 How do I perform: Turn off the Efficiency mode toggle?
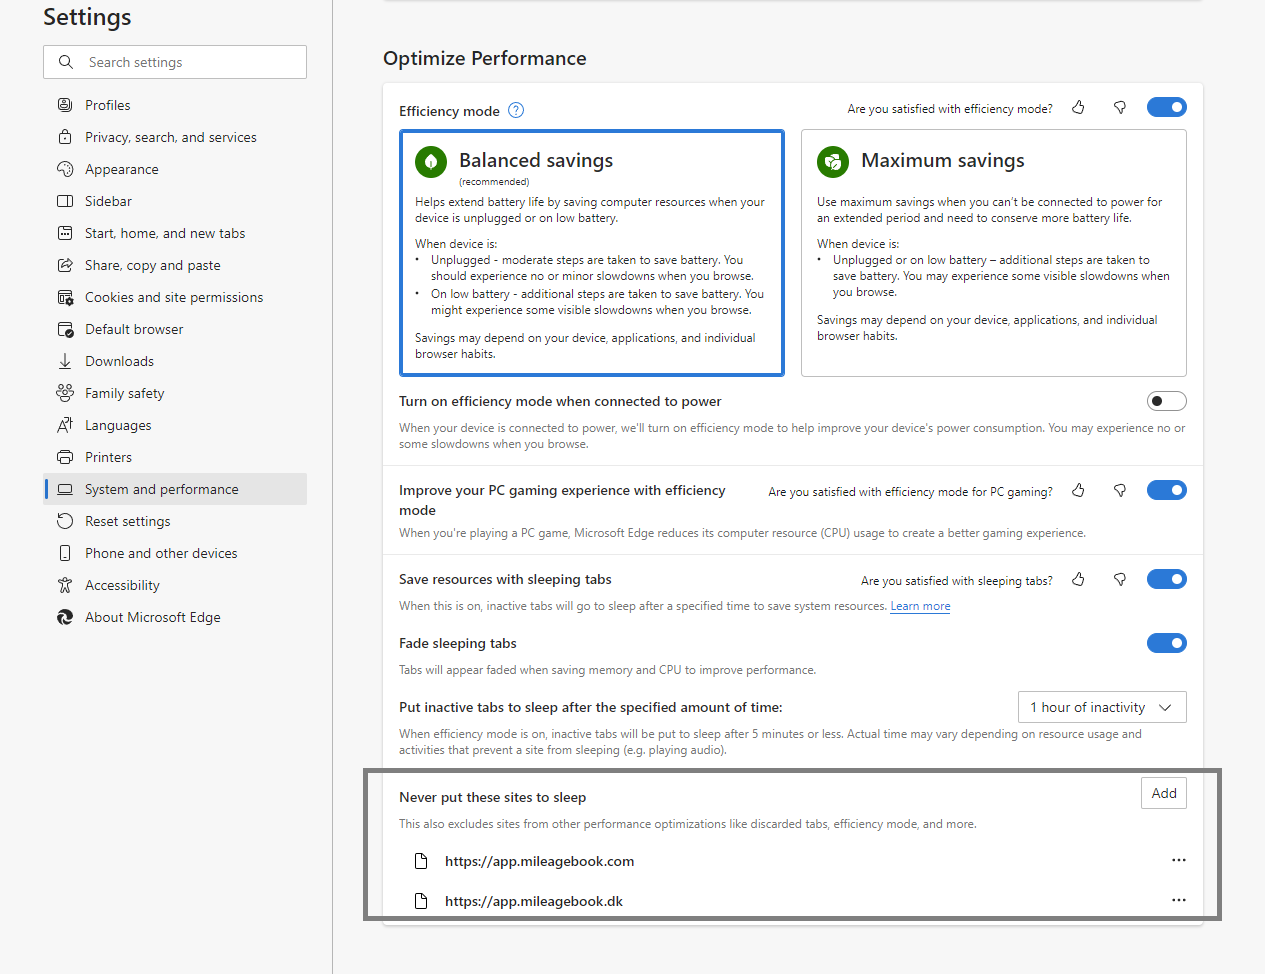coord(1167,107)
